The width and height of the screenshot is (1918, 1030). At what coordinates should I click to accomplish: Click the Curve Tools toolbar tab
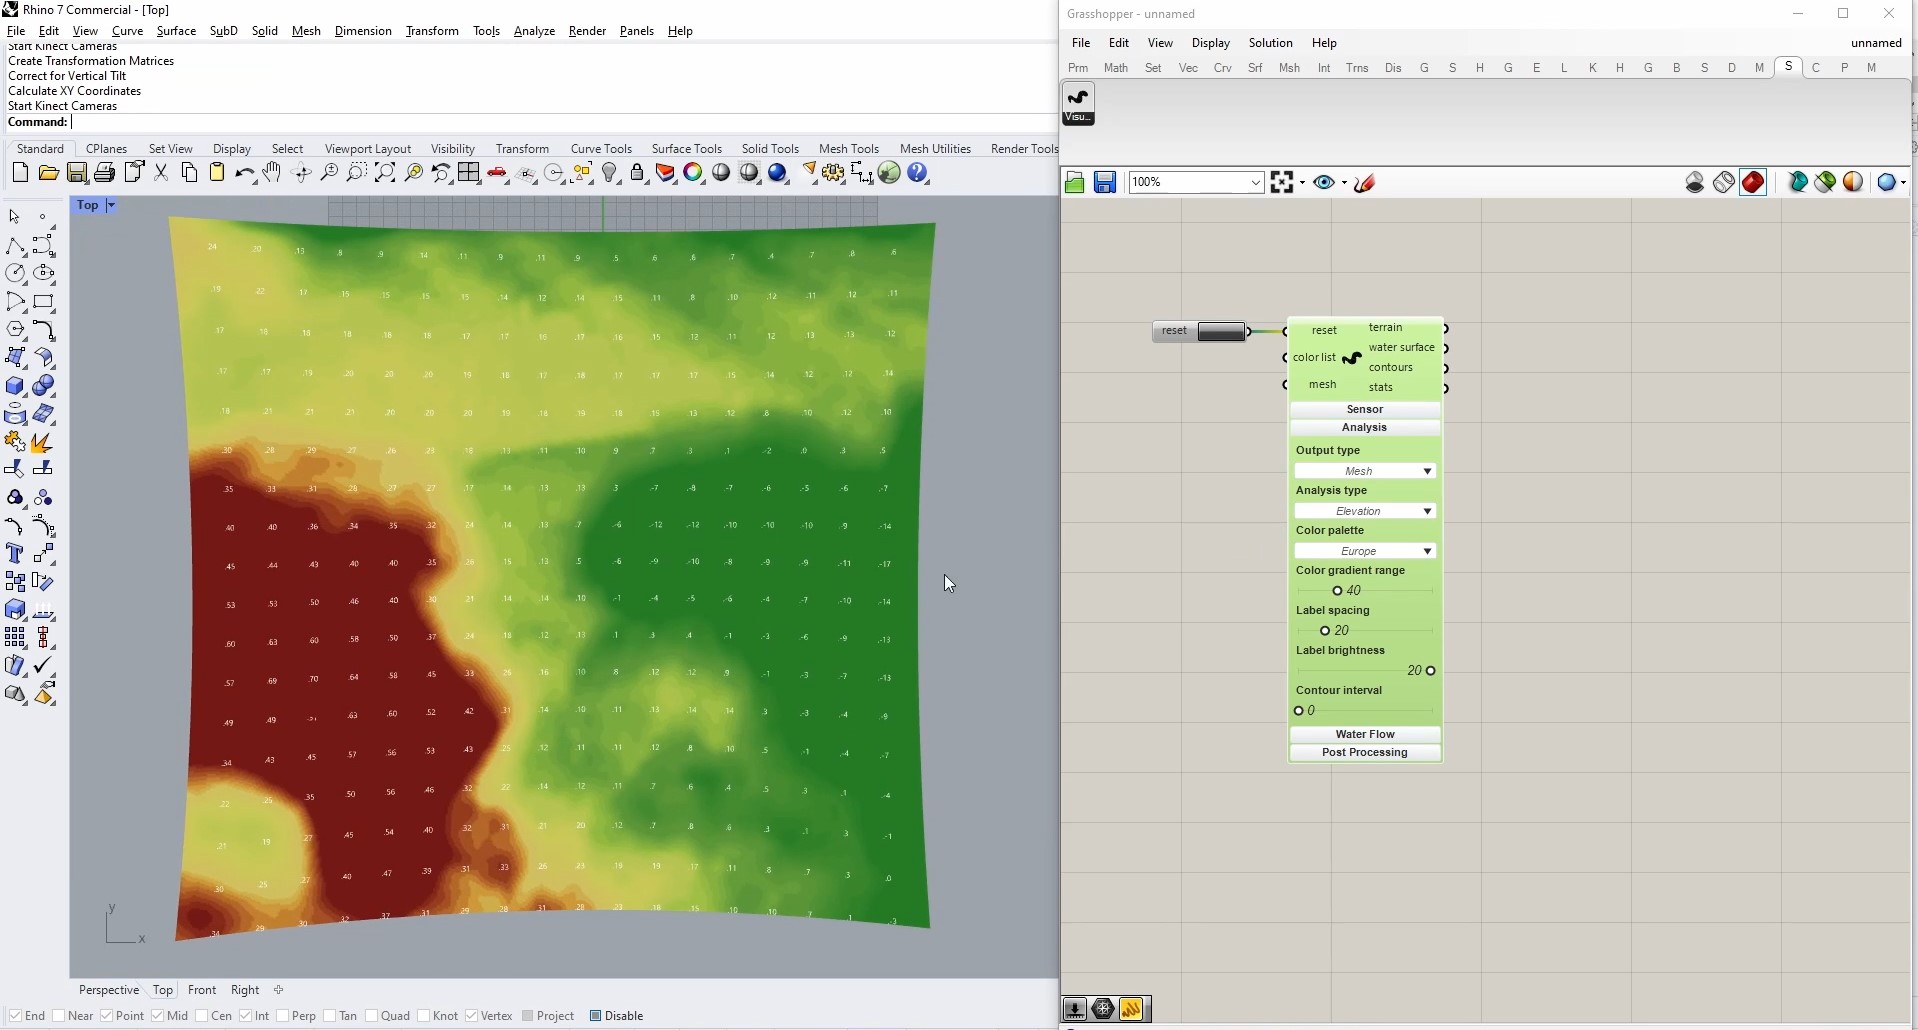pos(601,149)
